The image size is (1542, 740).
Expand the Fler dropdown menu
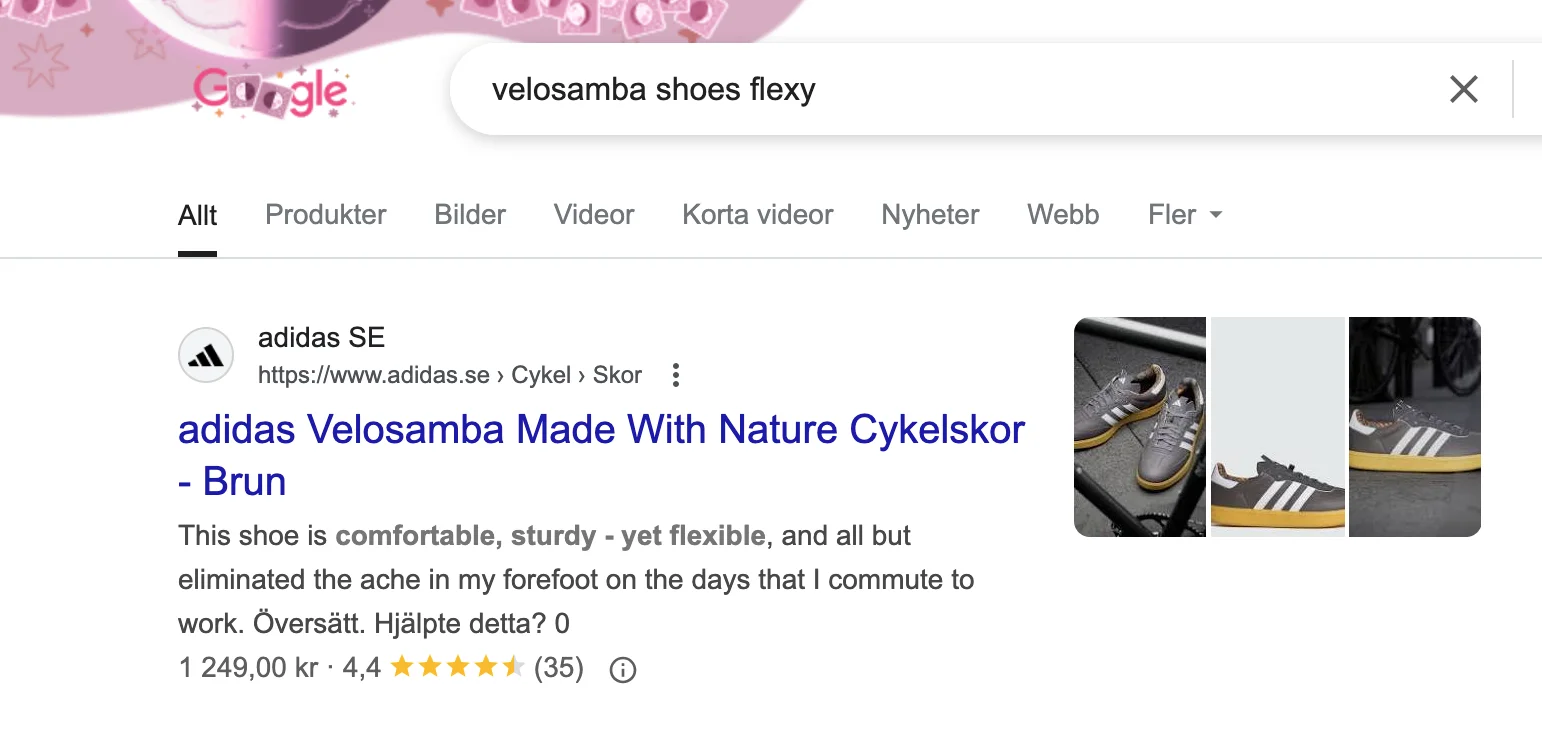[x=1185, y=215]
